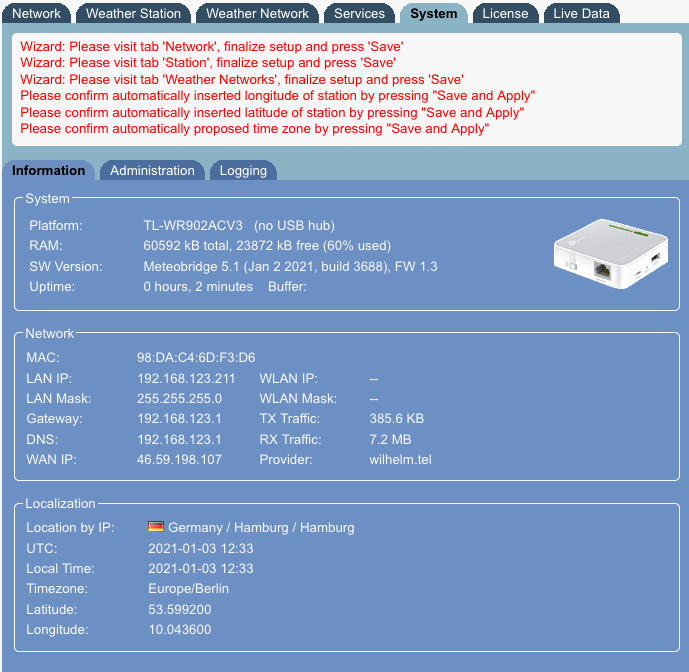Screen dimensions: 689x672
Task: Open the Network tab
Action: 36,13
